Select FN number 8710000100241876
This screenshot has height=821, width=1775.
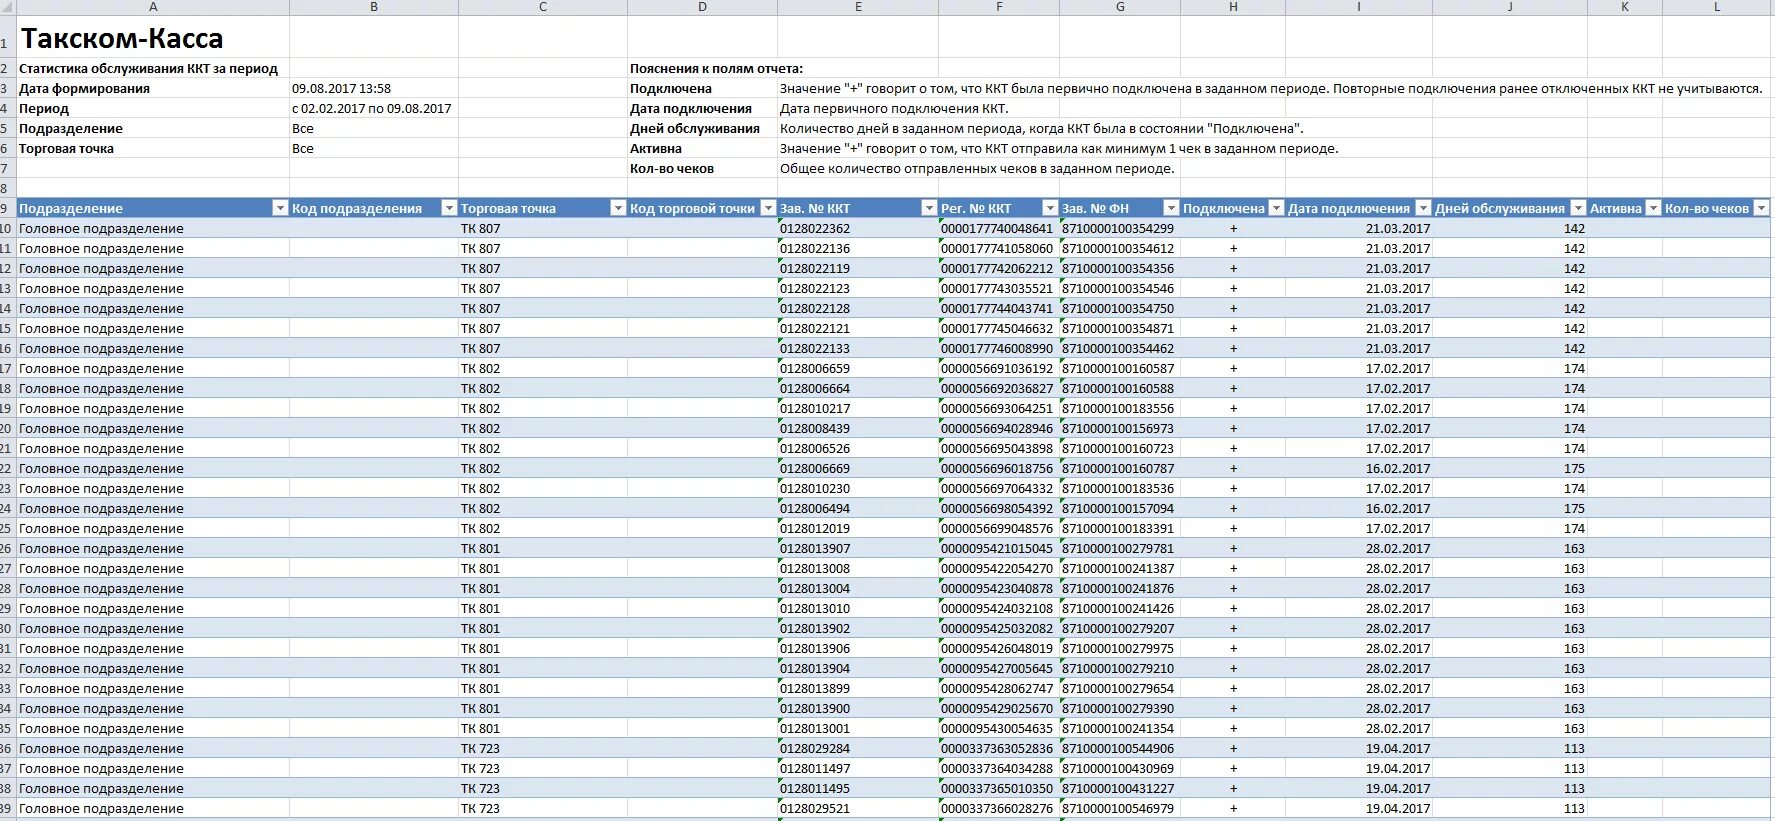(1120, 588)
